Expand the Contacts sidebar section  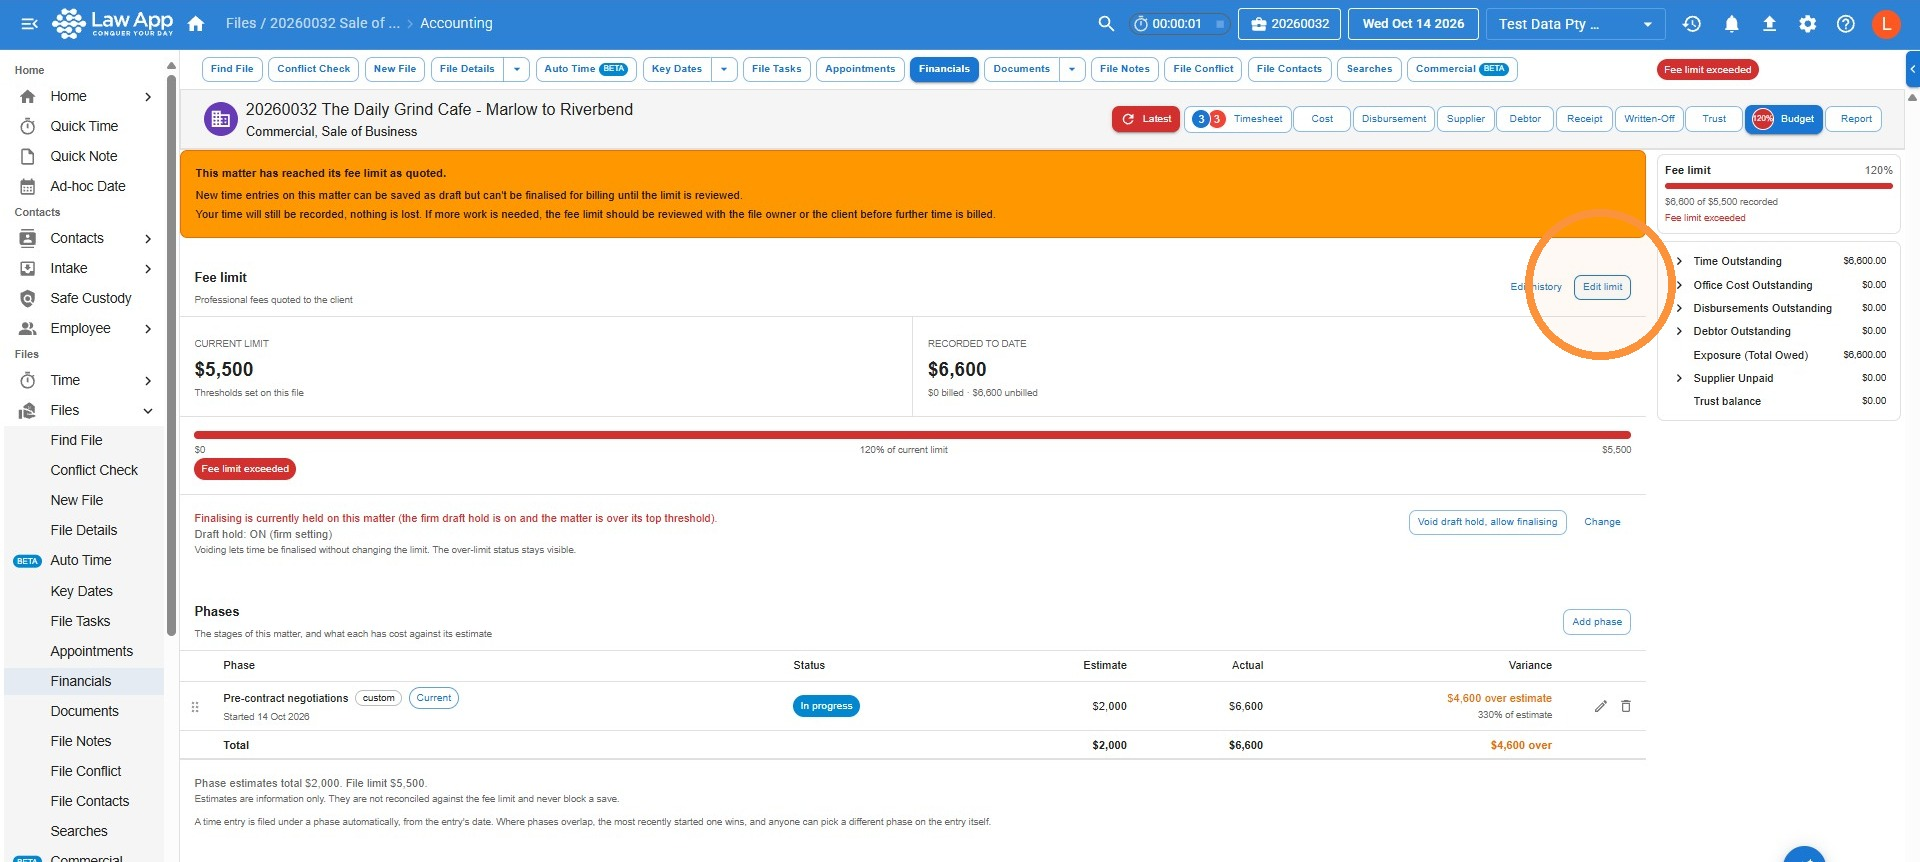pos(148,238)
